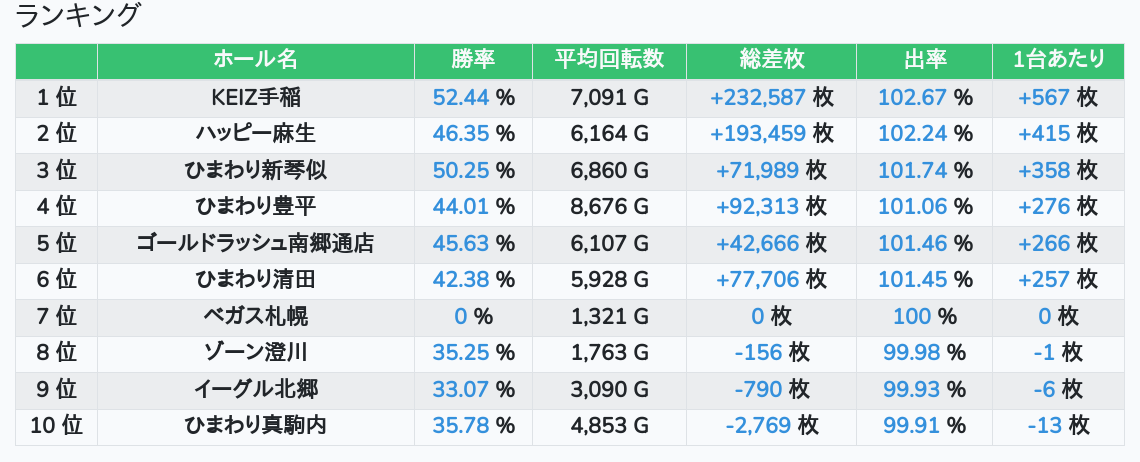Open the KEIZ手稲 hall entry
The image size is (1140, 462).
tap(255, 97)
